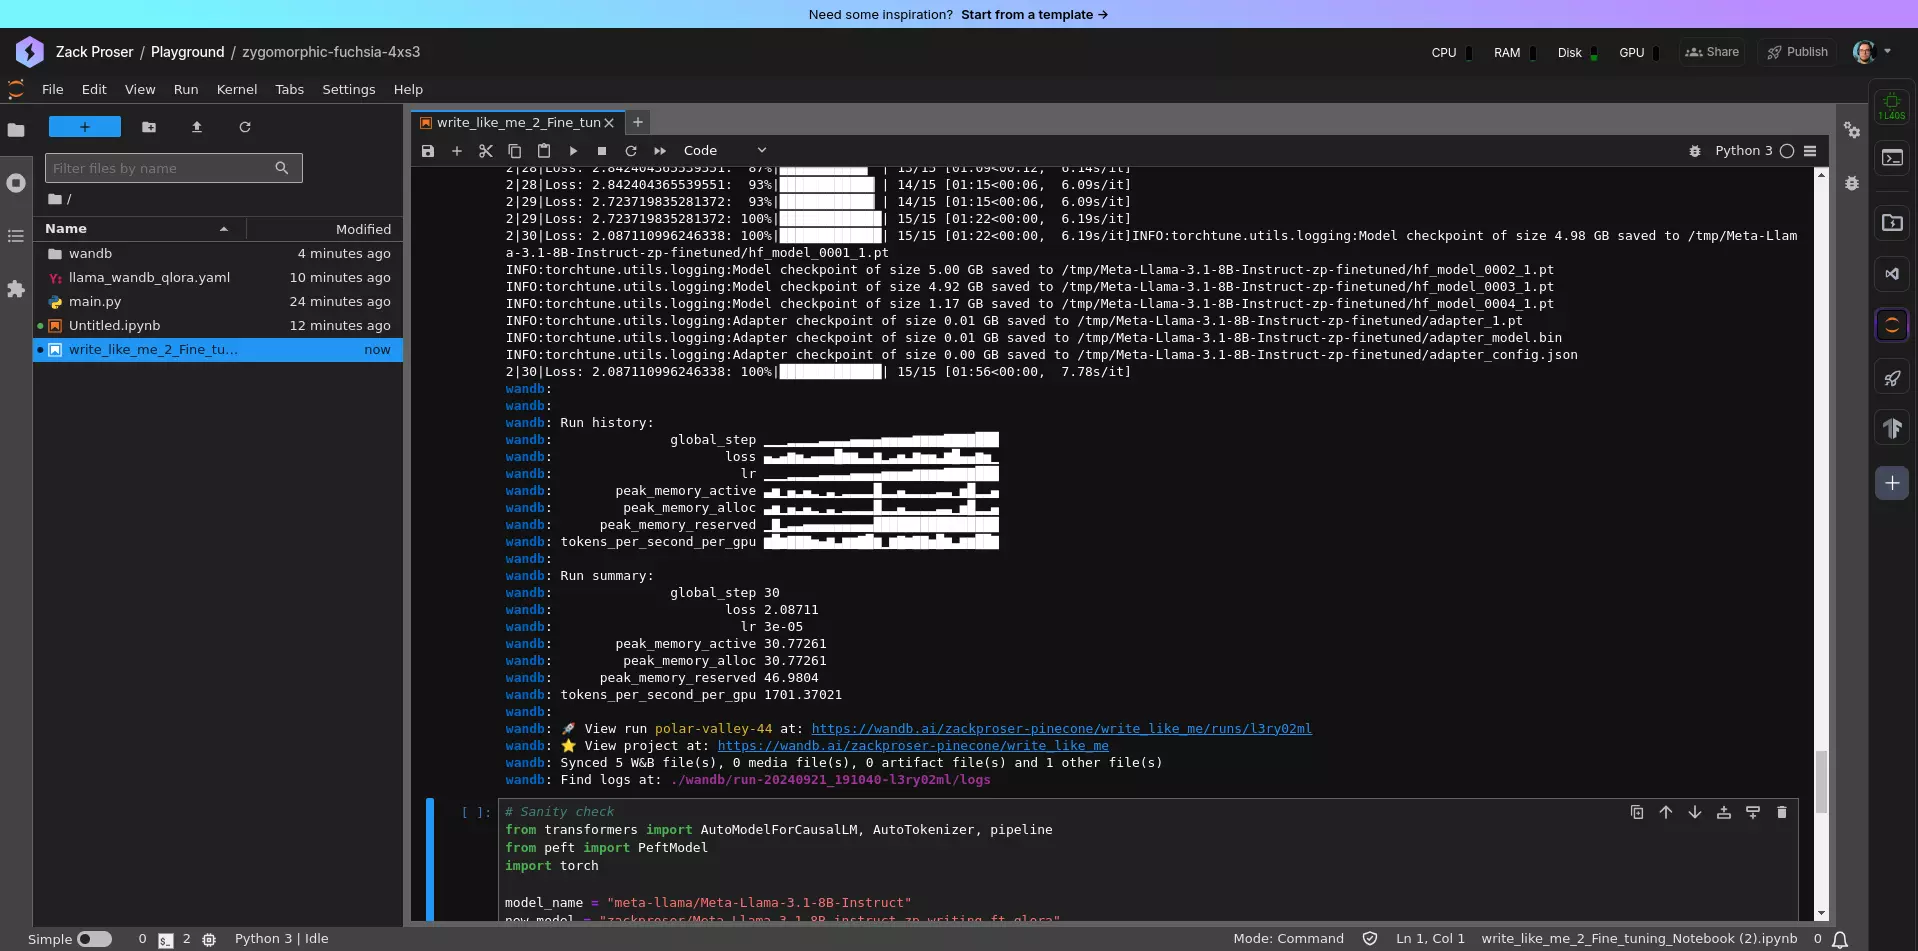The height and width of the screenshot is (951, 1918).
Task: Switch on Simple interface mode
Action: (x=96, y=938)
